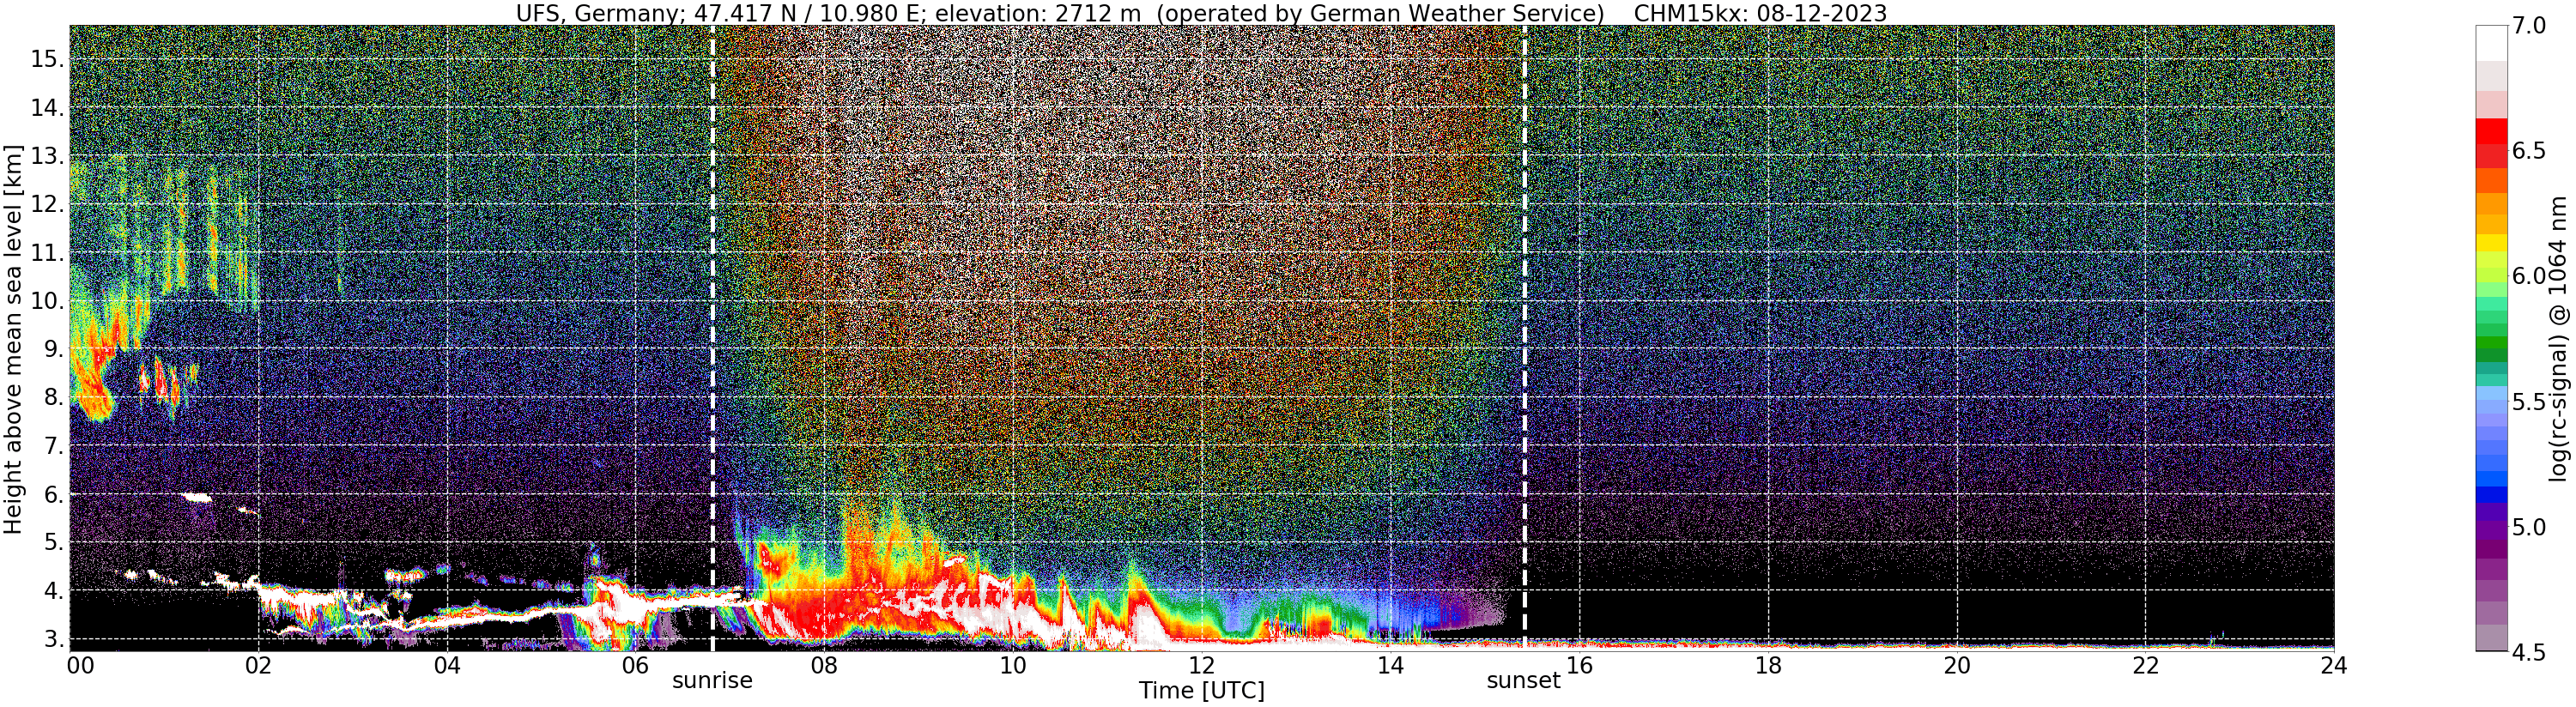
Task: Click the y-axis tick label '12.'
Action: 47,204
